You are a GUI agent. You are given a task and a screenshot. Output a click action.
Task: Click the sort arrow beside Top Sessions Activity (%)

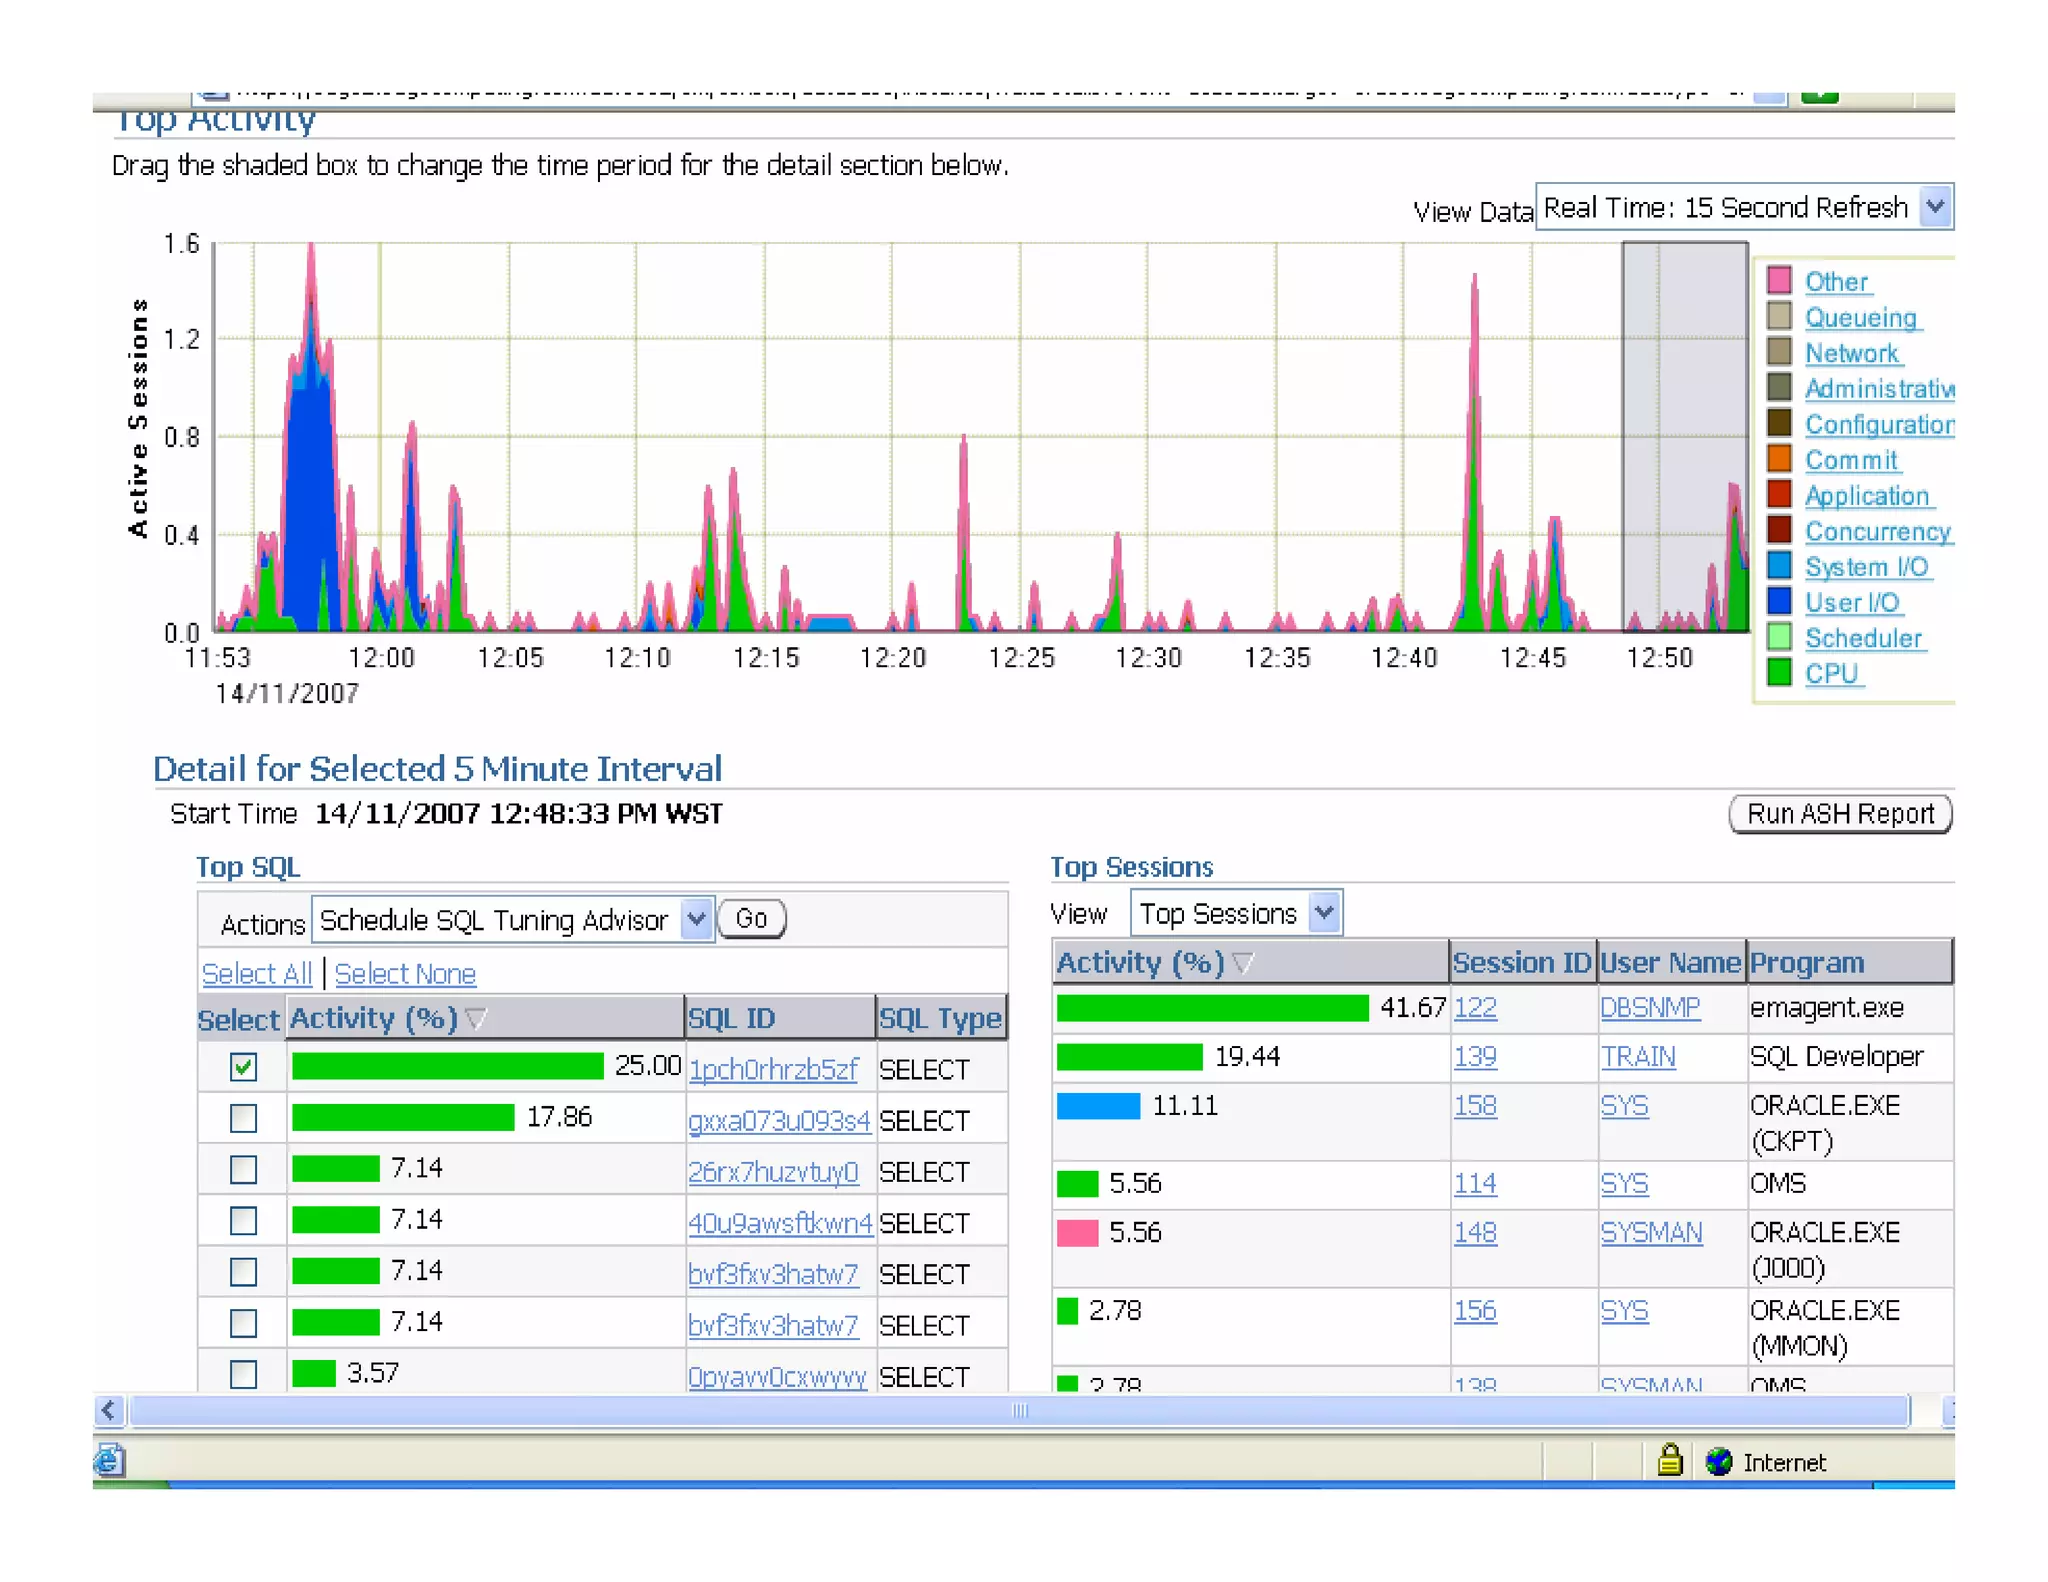click(x=1243, y=962)
